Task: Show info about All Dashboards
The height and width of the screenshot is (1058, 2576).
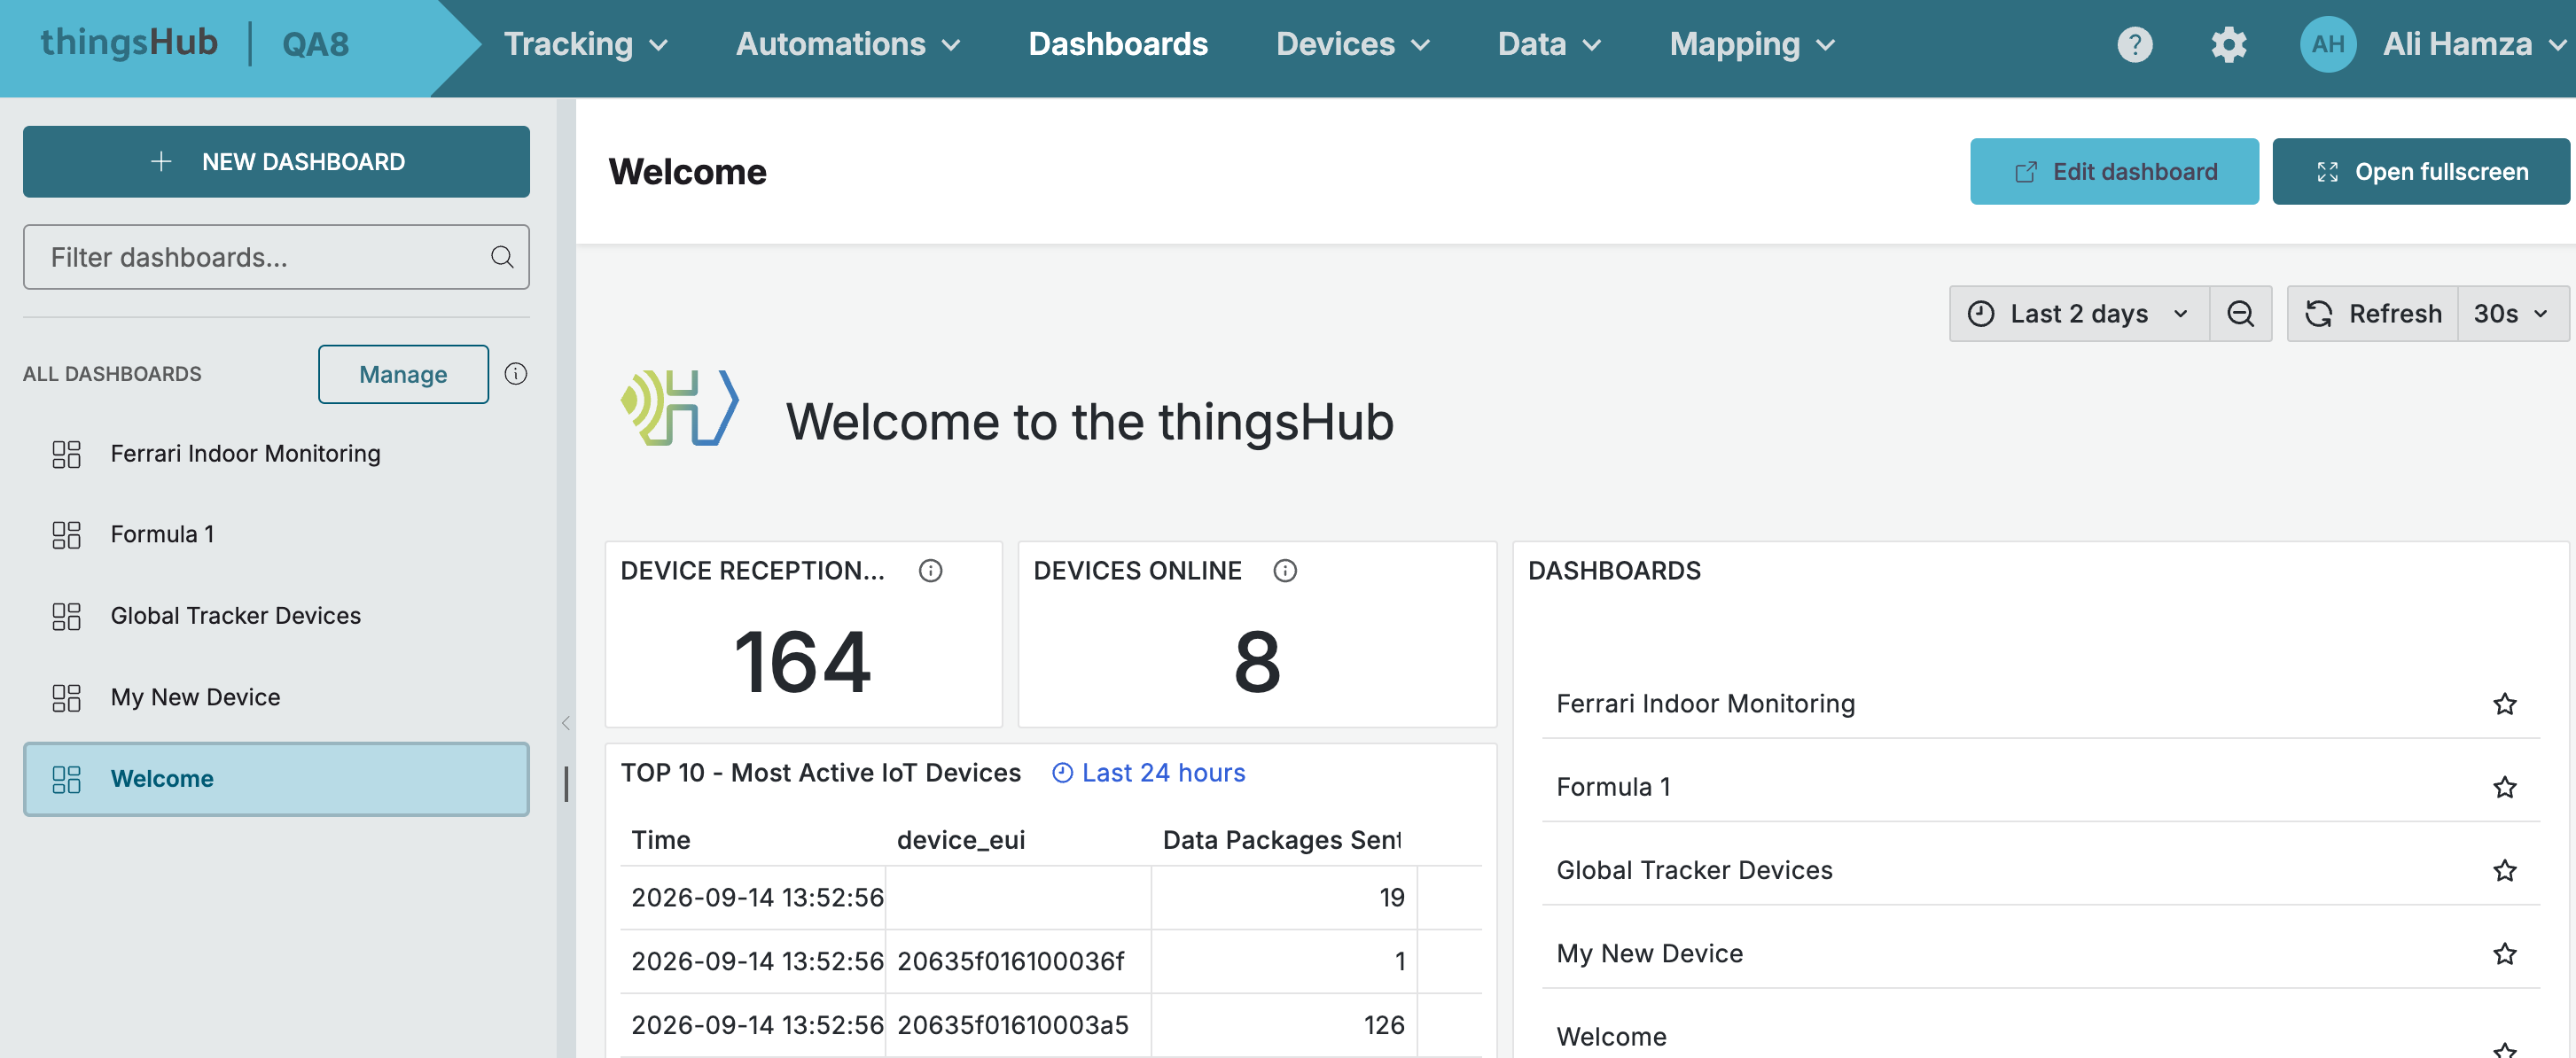Action: pos(516,374)
